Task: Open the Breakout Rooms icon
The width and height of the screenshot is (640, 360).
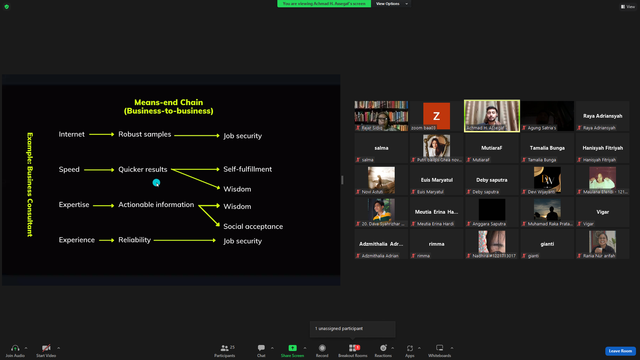Action: pos(353,348)
